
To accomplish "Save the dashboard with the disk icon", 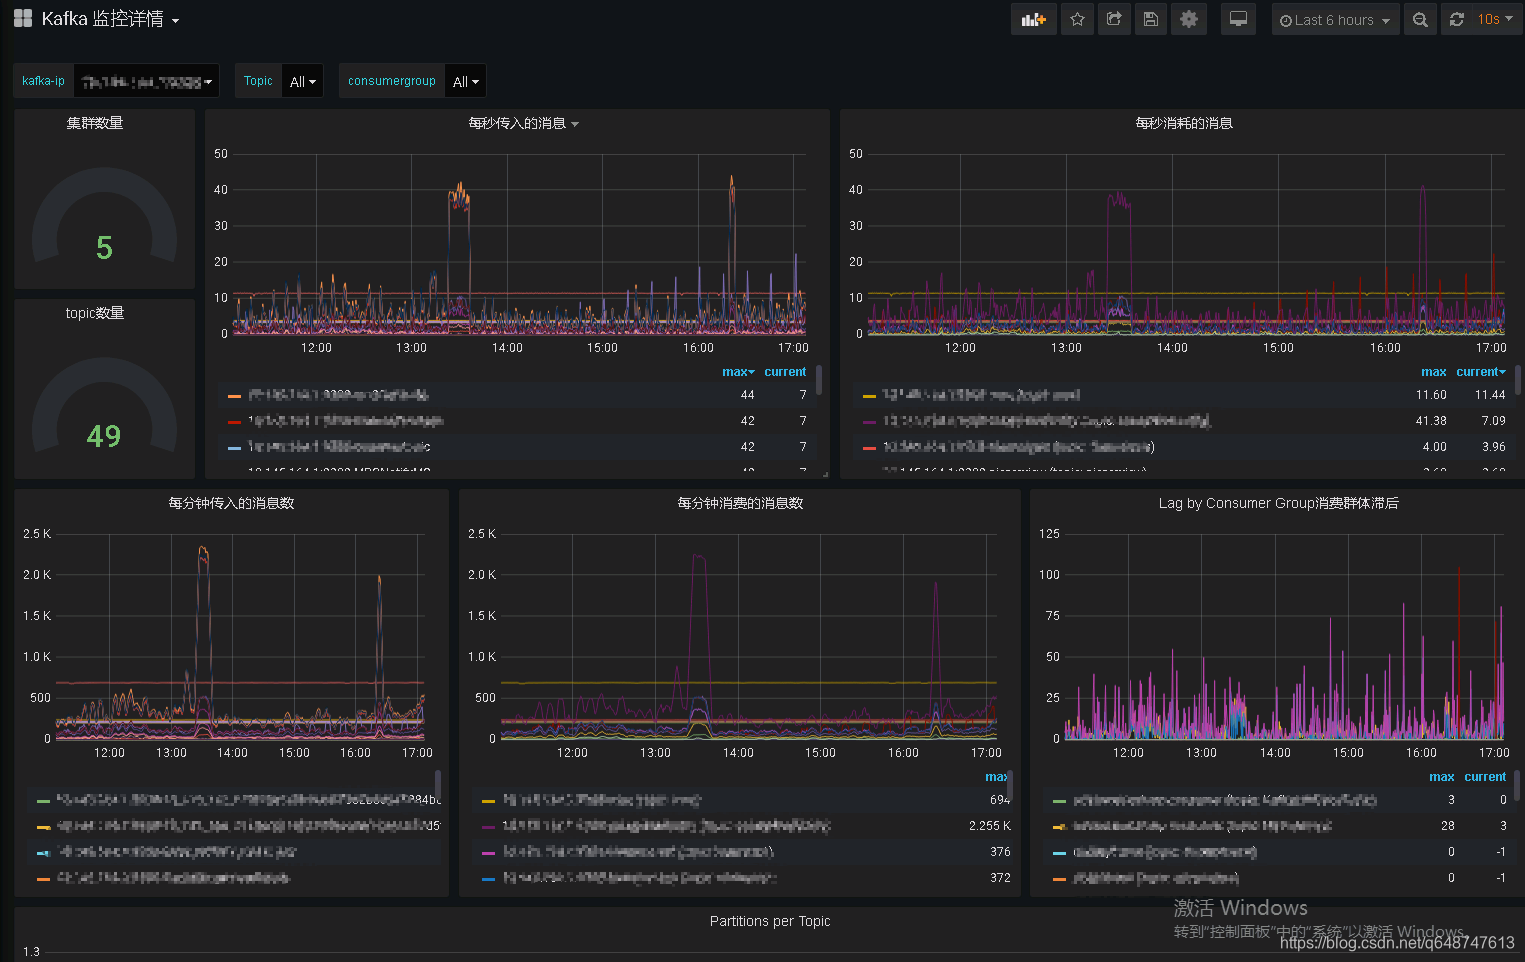I will [x=1151, y=19].
